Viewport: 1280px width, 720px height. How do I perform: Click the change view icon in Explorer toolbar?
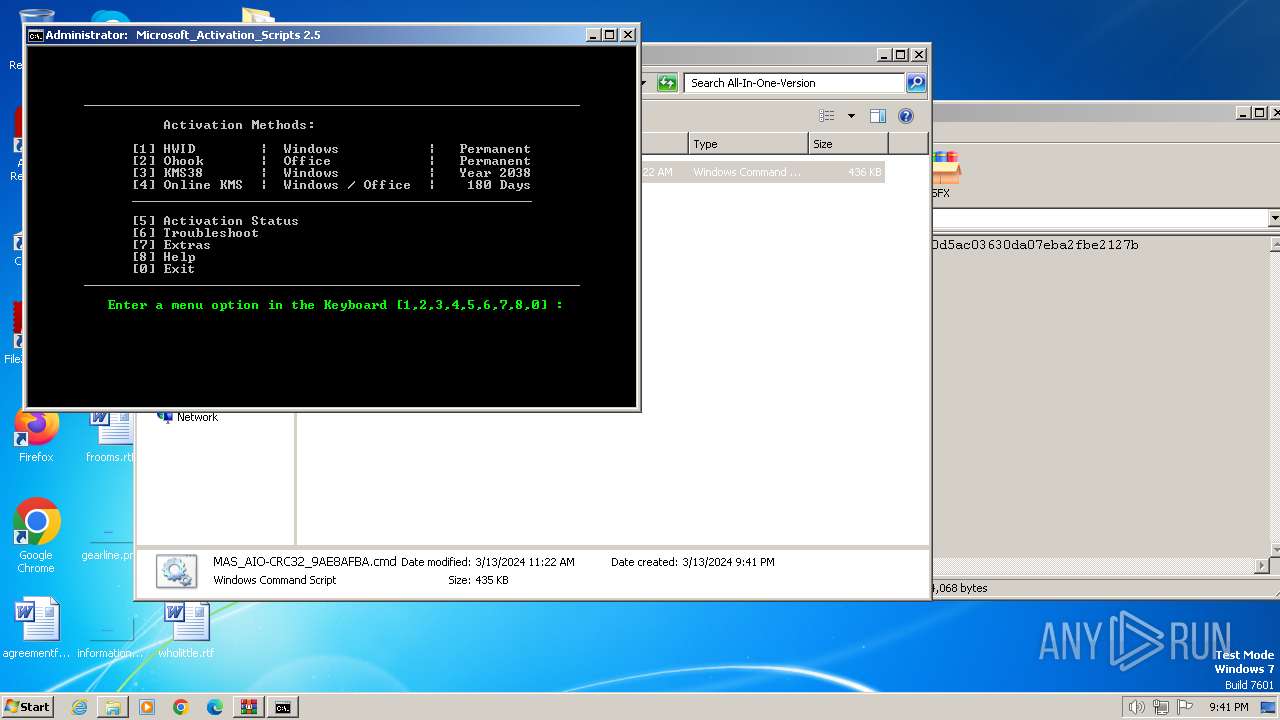827,116
